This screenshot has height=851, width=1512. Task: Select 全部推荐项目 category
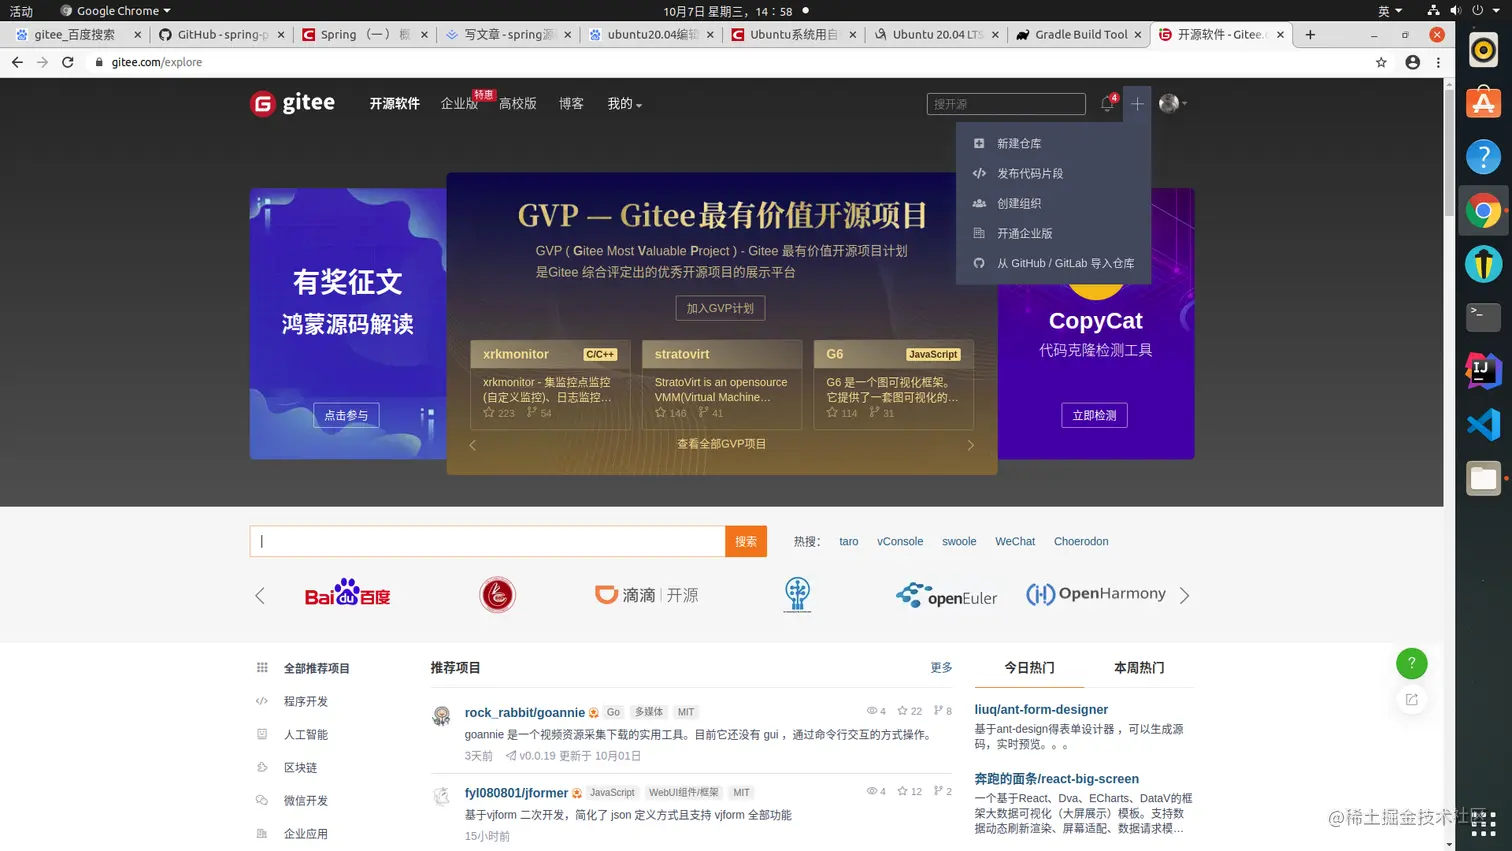pyautogui.click(x=316, y=668)
